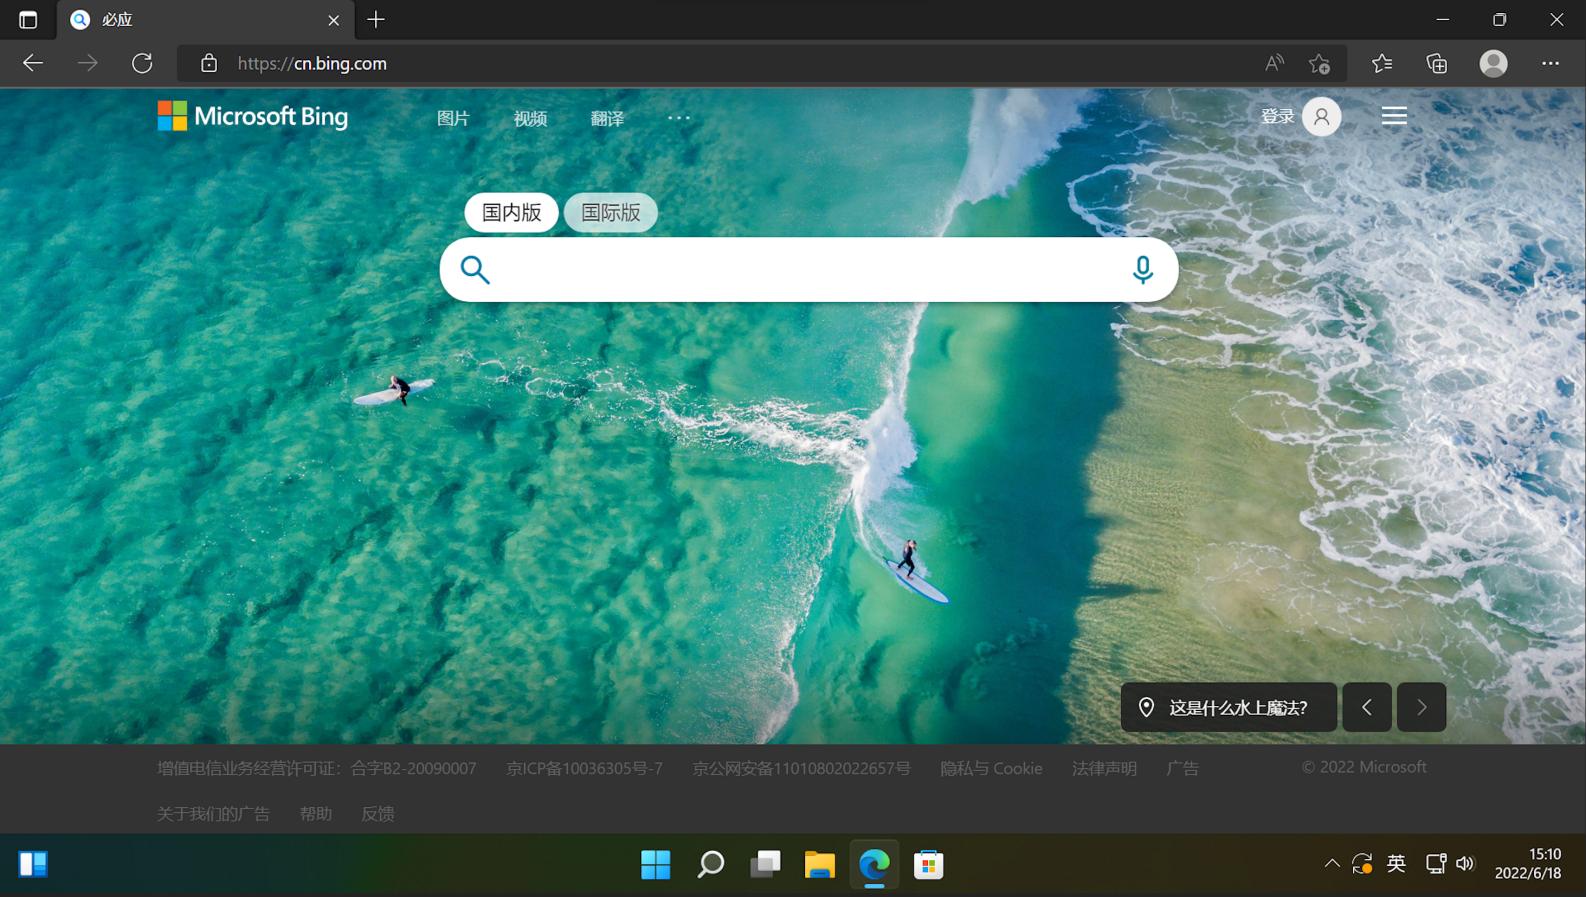Open the Bing hamburger menu

[1393, 116]
